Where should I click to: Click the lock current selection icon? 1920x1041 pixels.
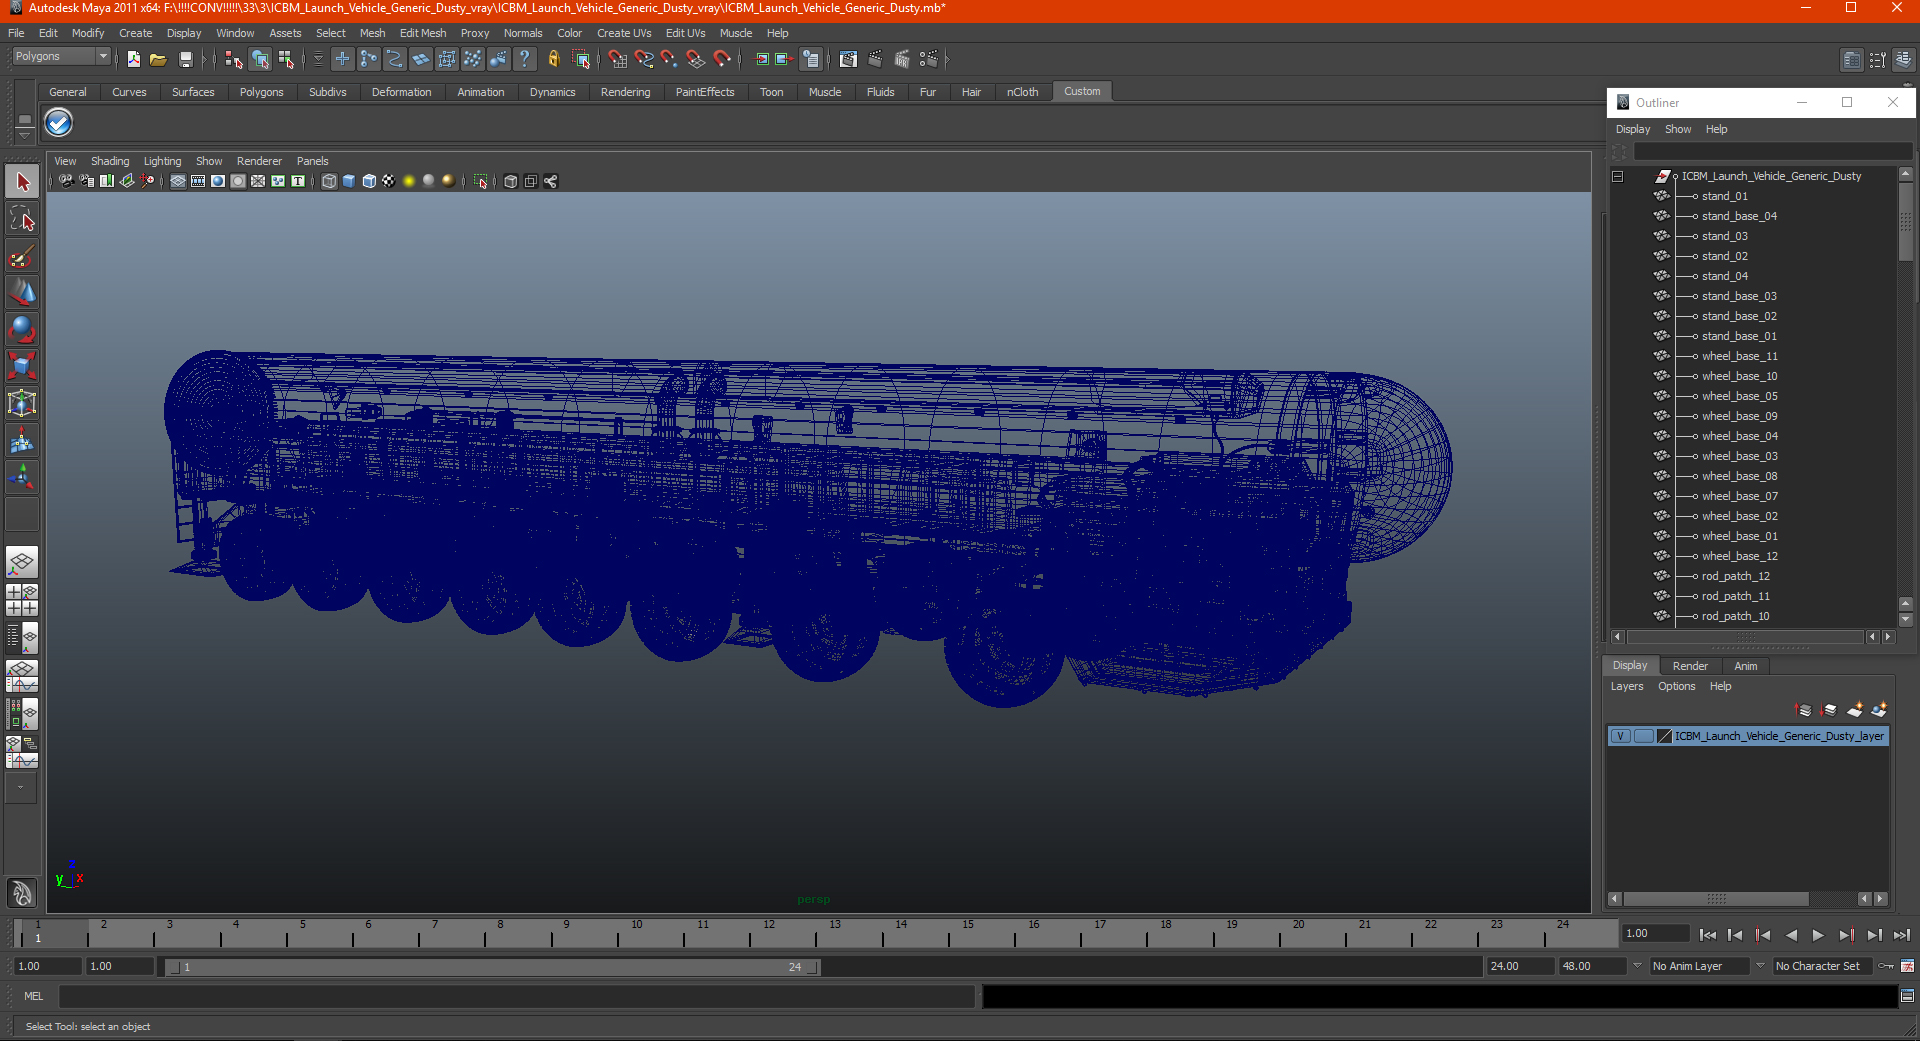pyautogui.click(x=553, y=60)
